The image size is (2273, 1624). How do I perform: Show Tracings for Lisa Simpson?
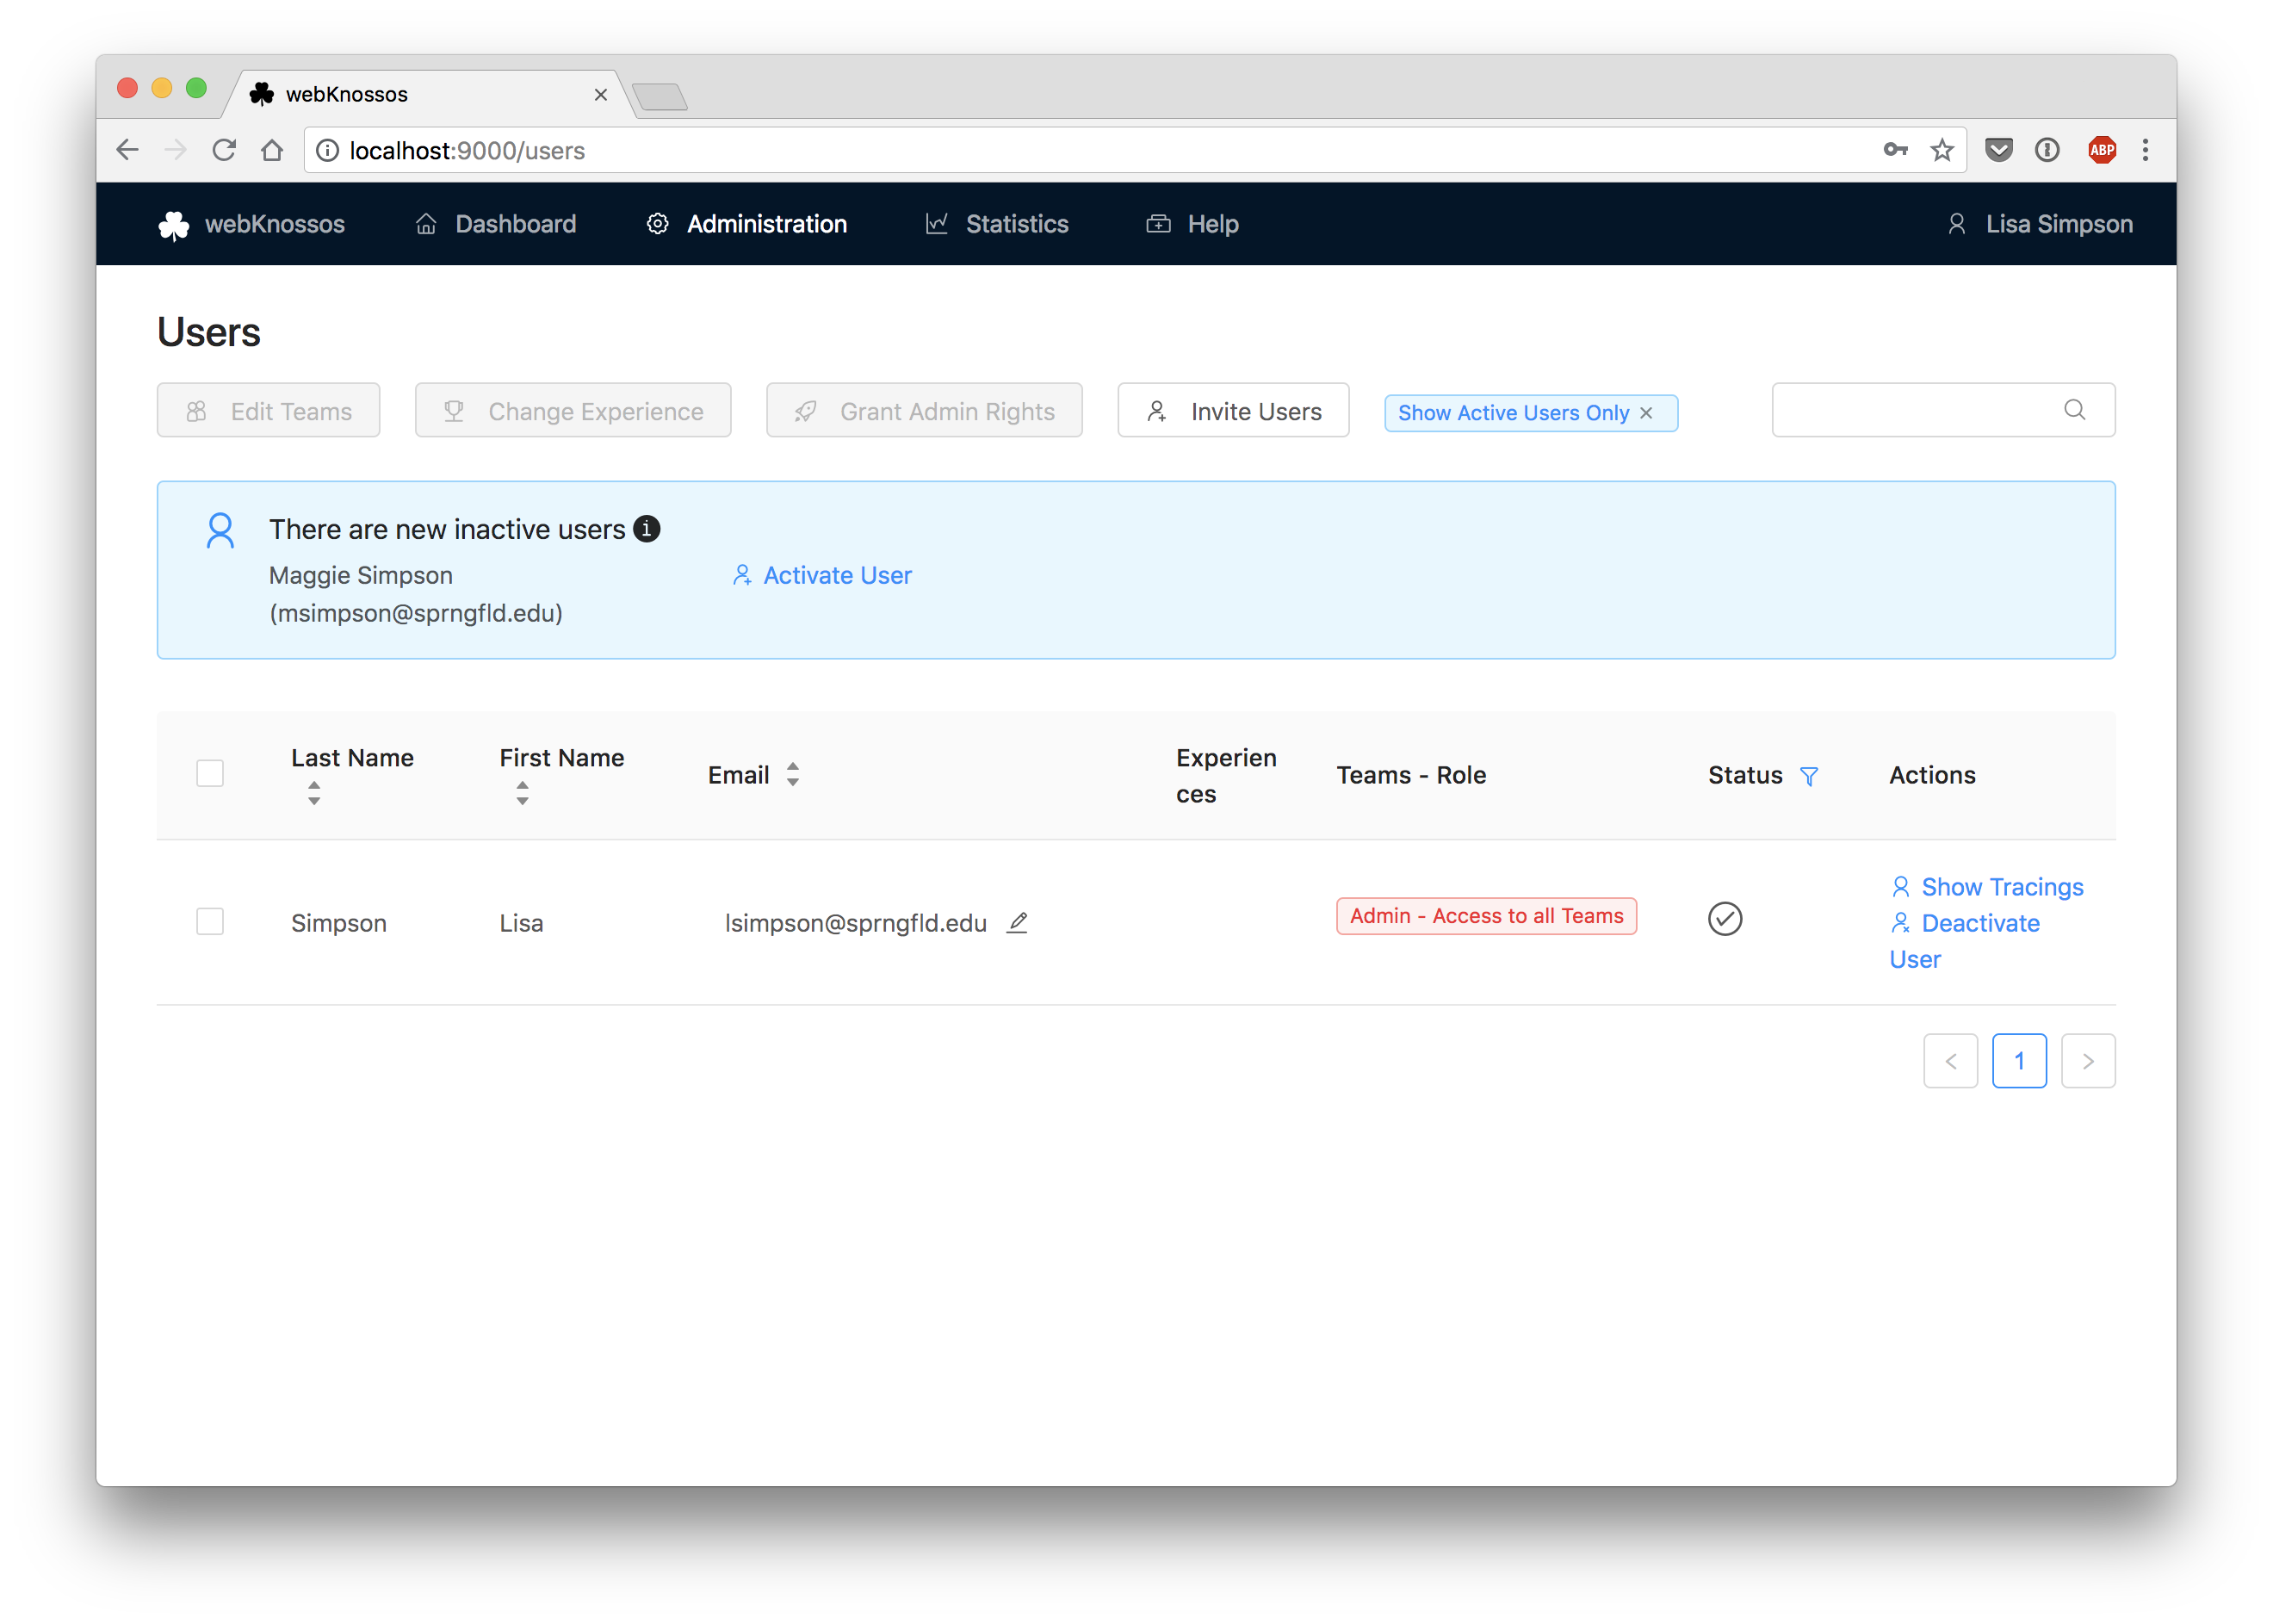[1987, 887]
